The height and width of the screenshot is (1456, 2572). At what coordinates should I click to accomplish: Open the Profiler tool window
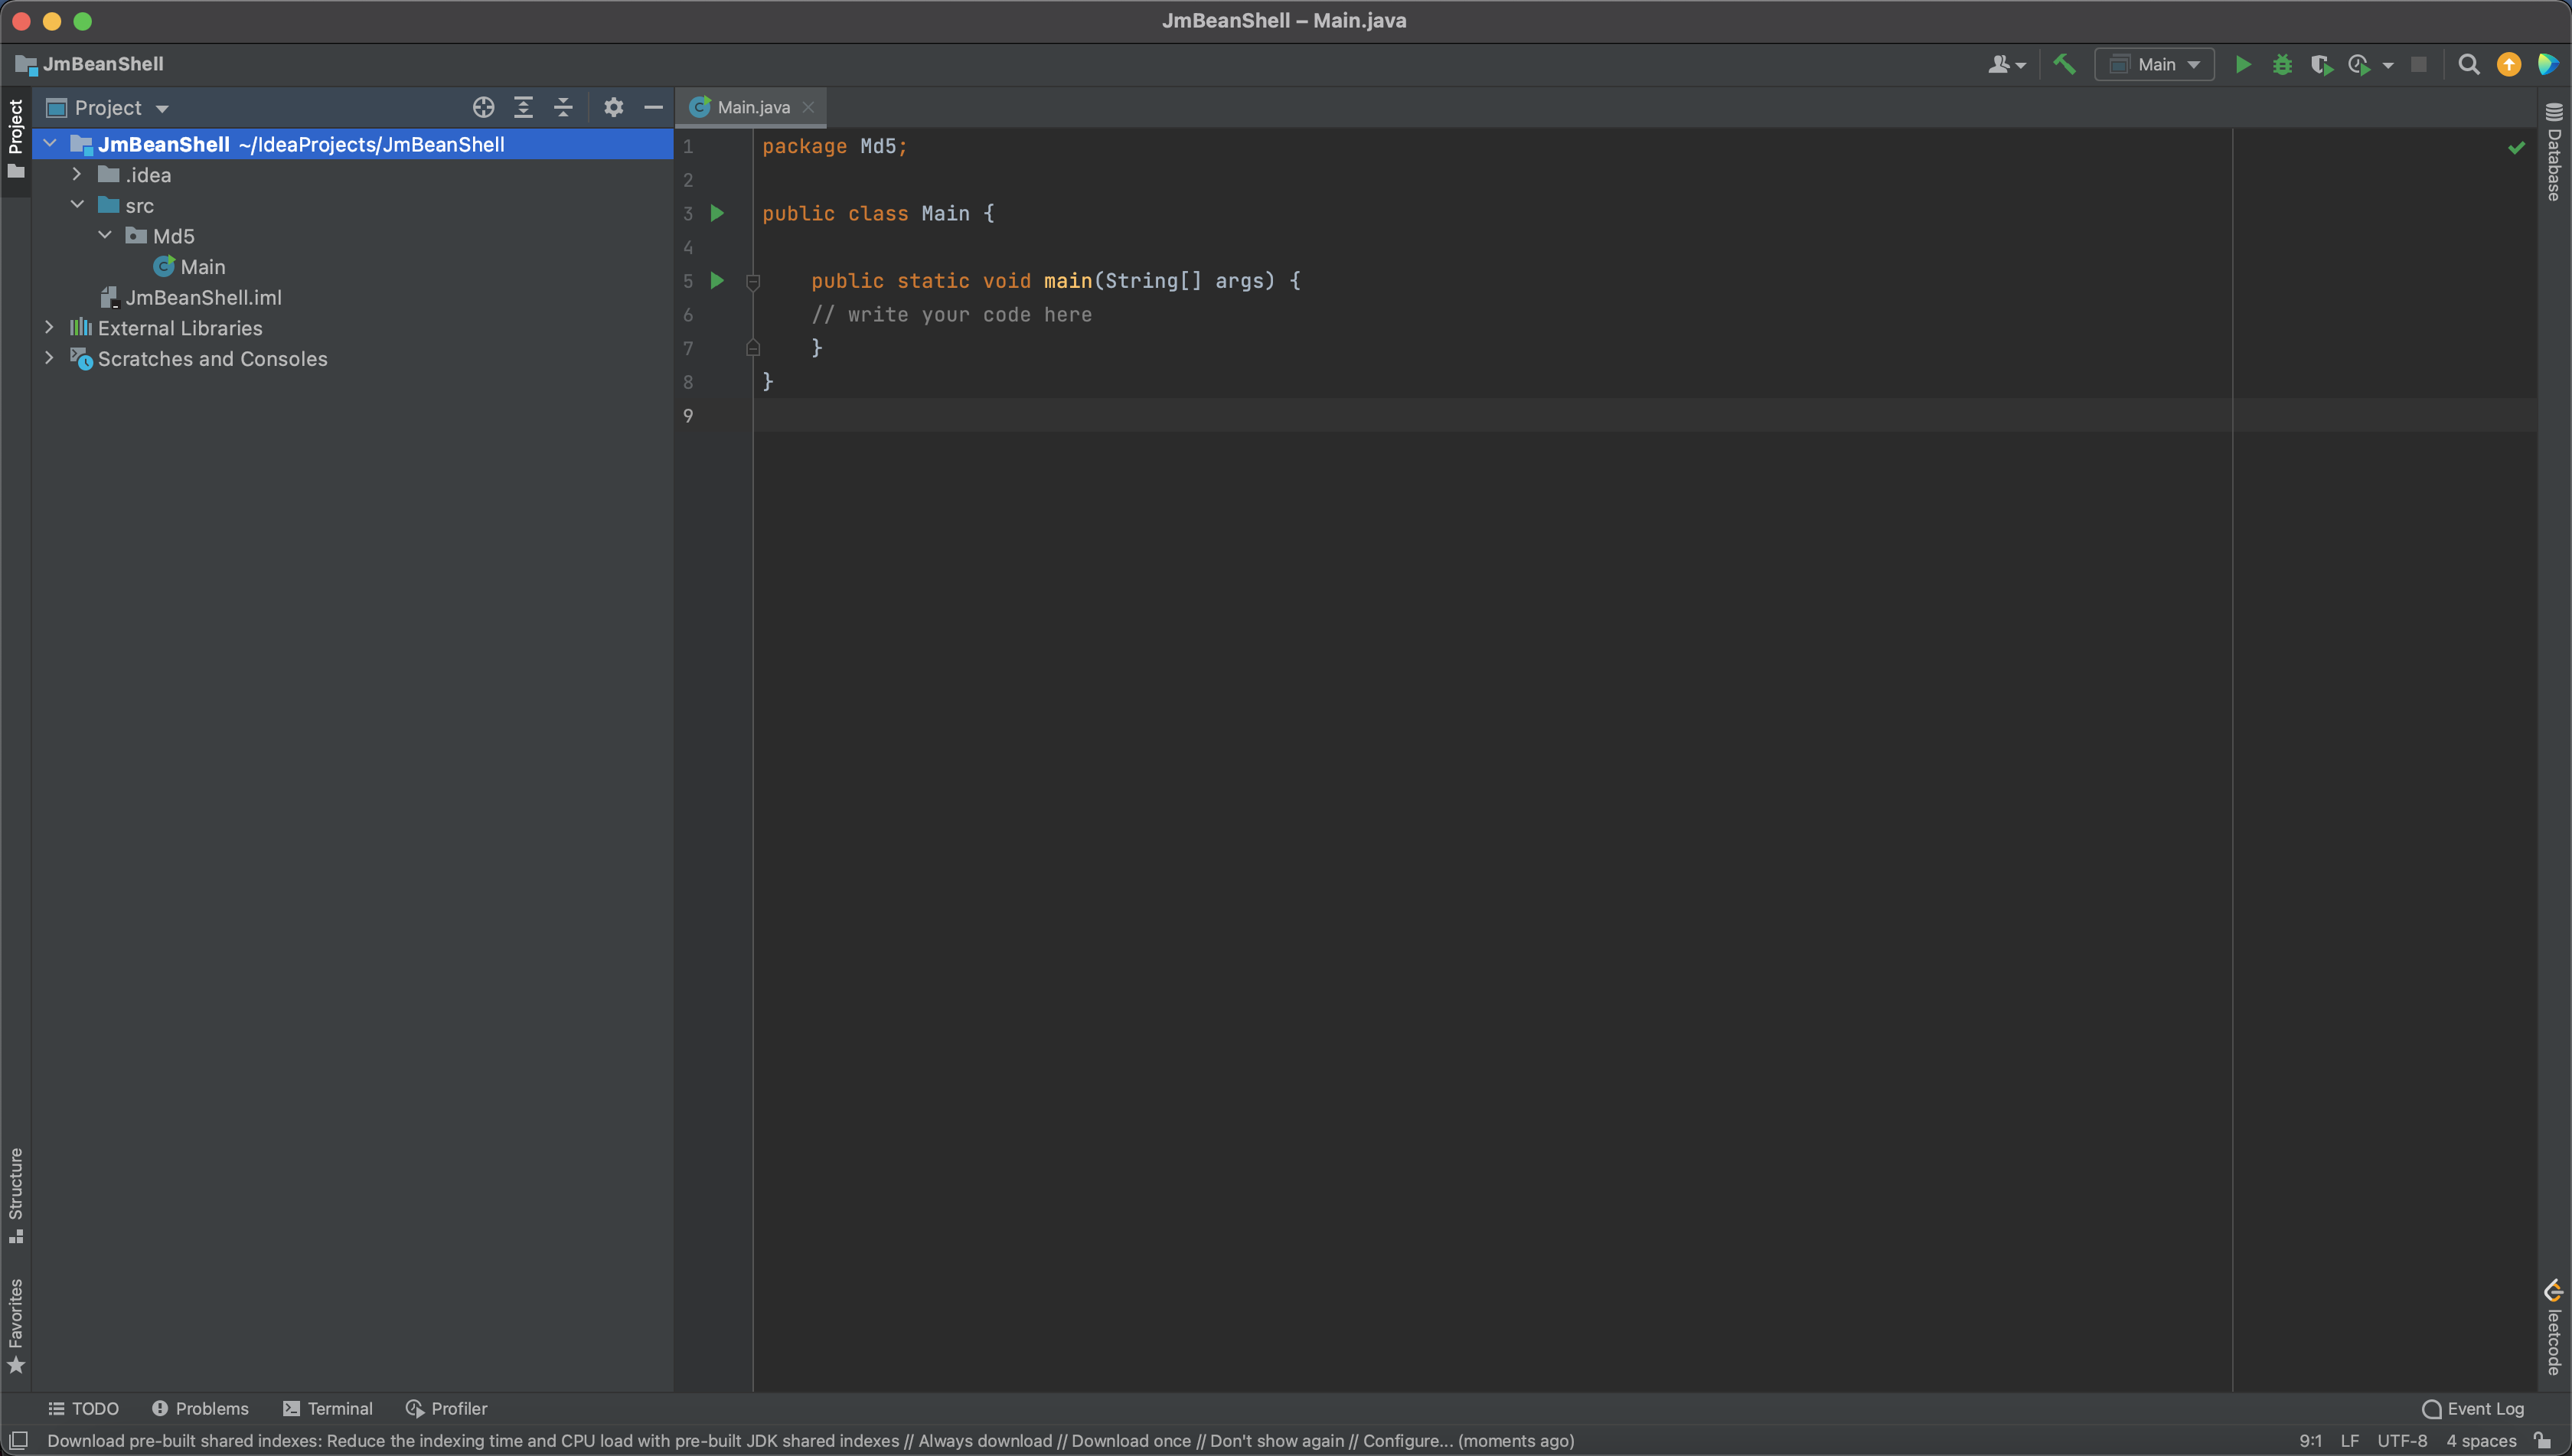[447, 1408]
